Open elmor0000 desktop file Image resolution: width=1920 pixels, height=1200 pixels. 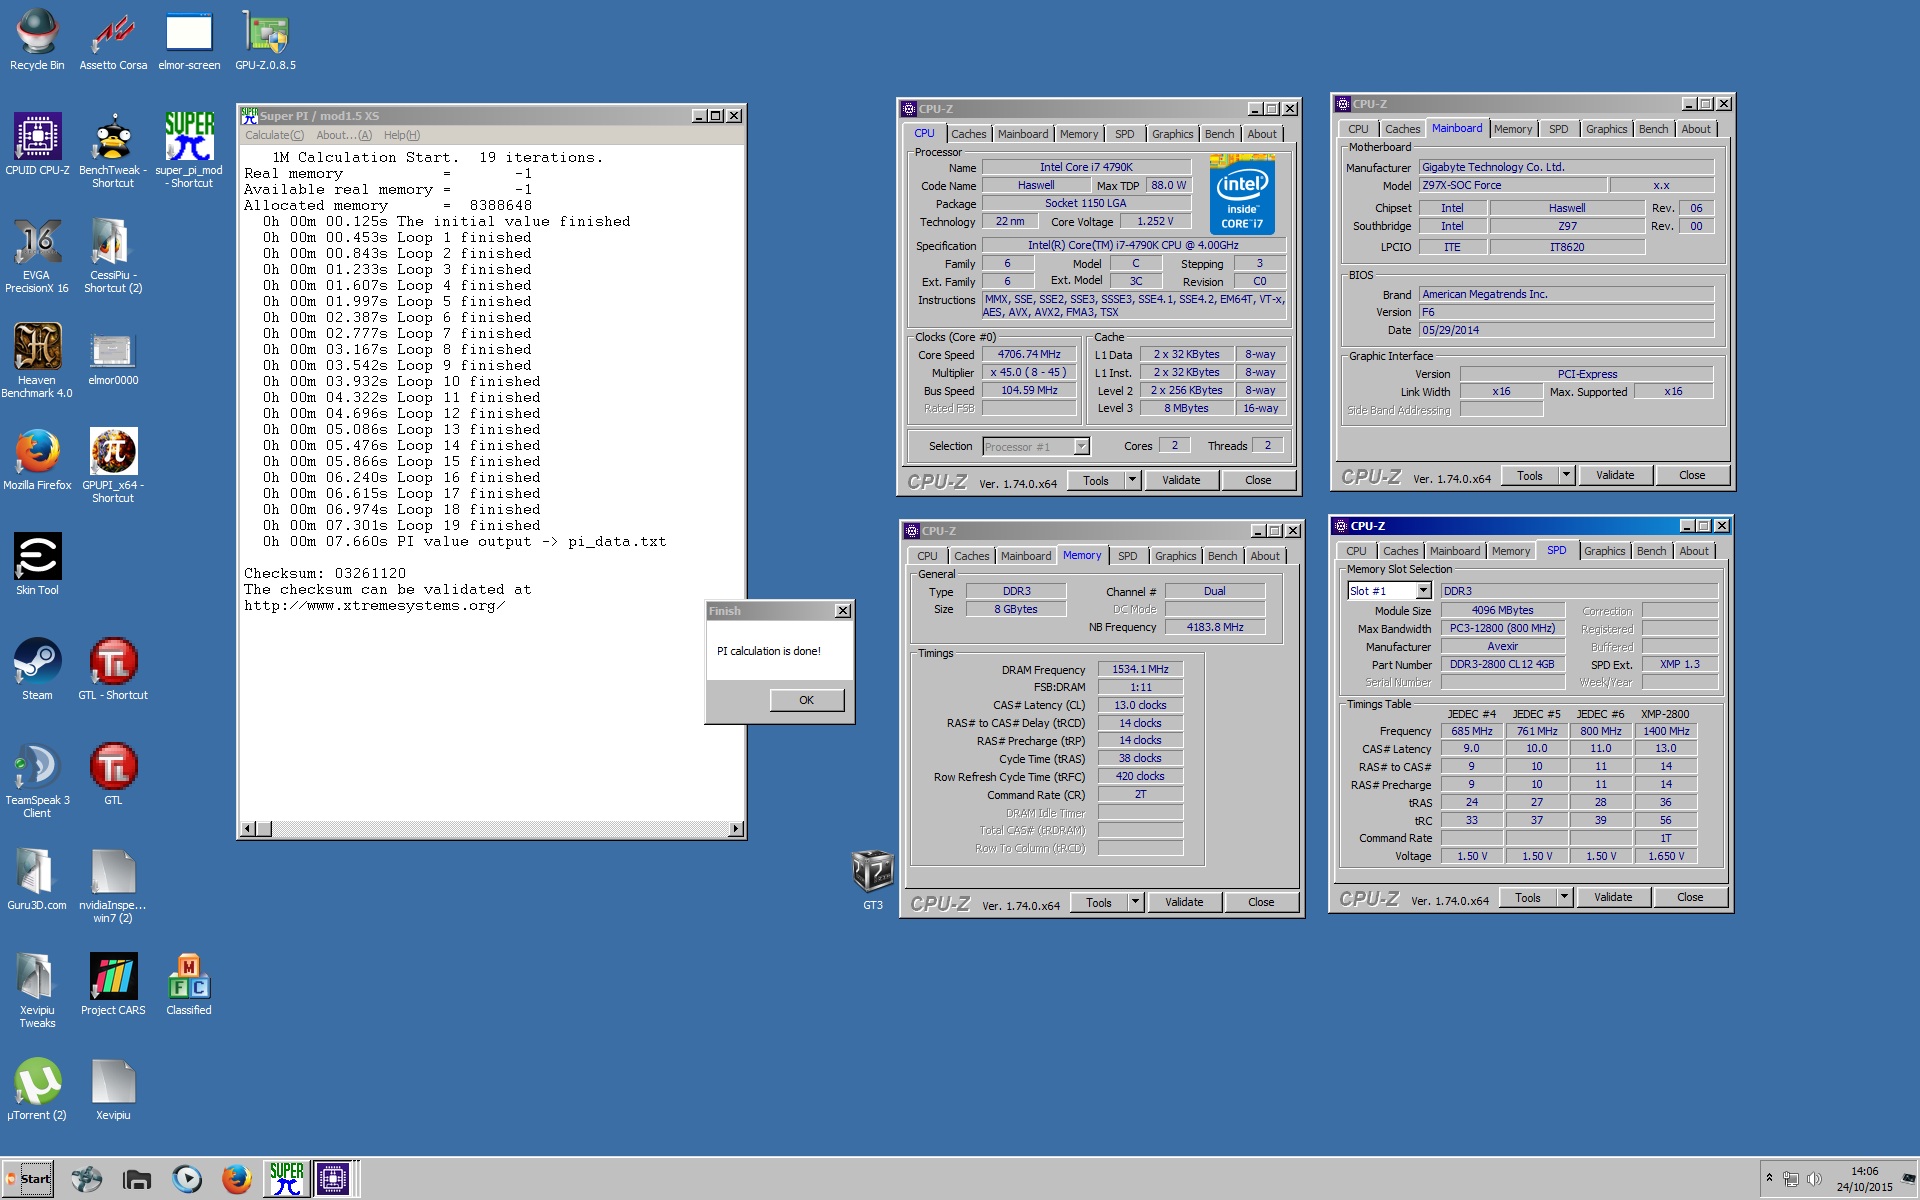(x=113, y=356)
